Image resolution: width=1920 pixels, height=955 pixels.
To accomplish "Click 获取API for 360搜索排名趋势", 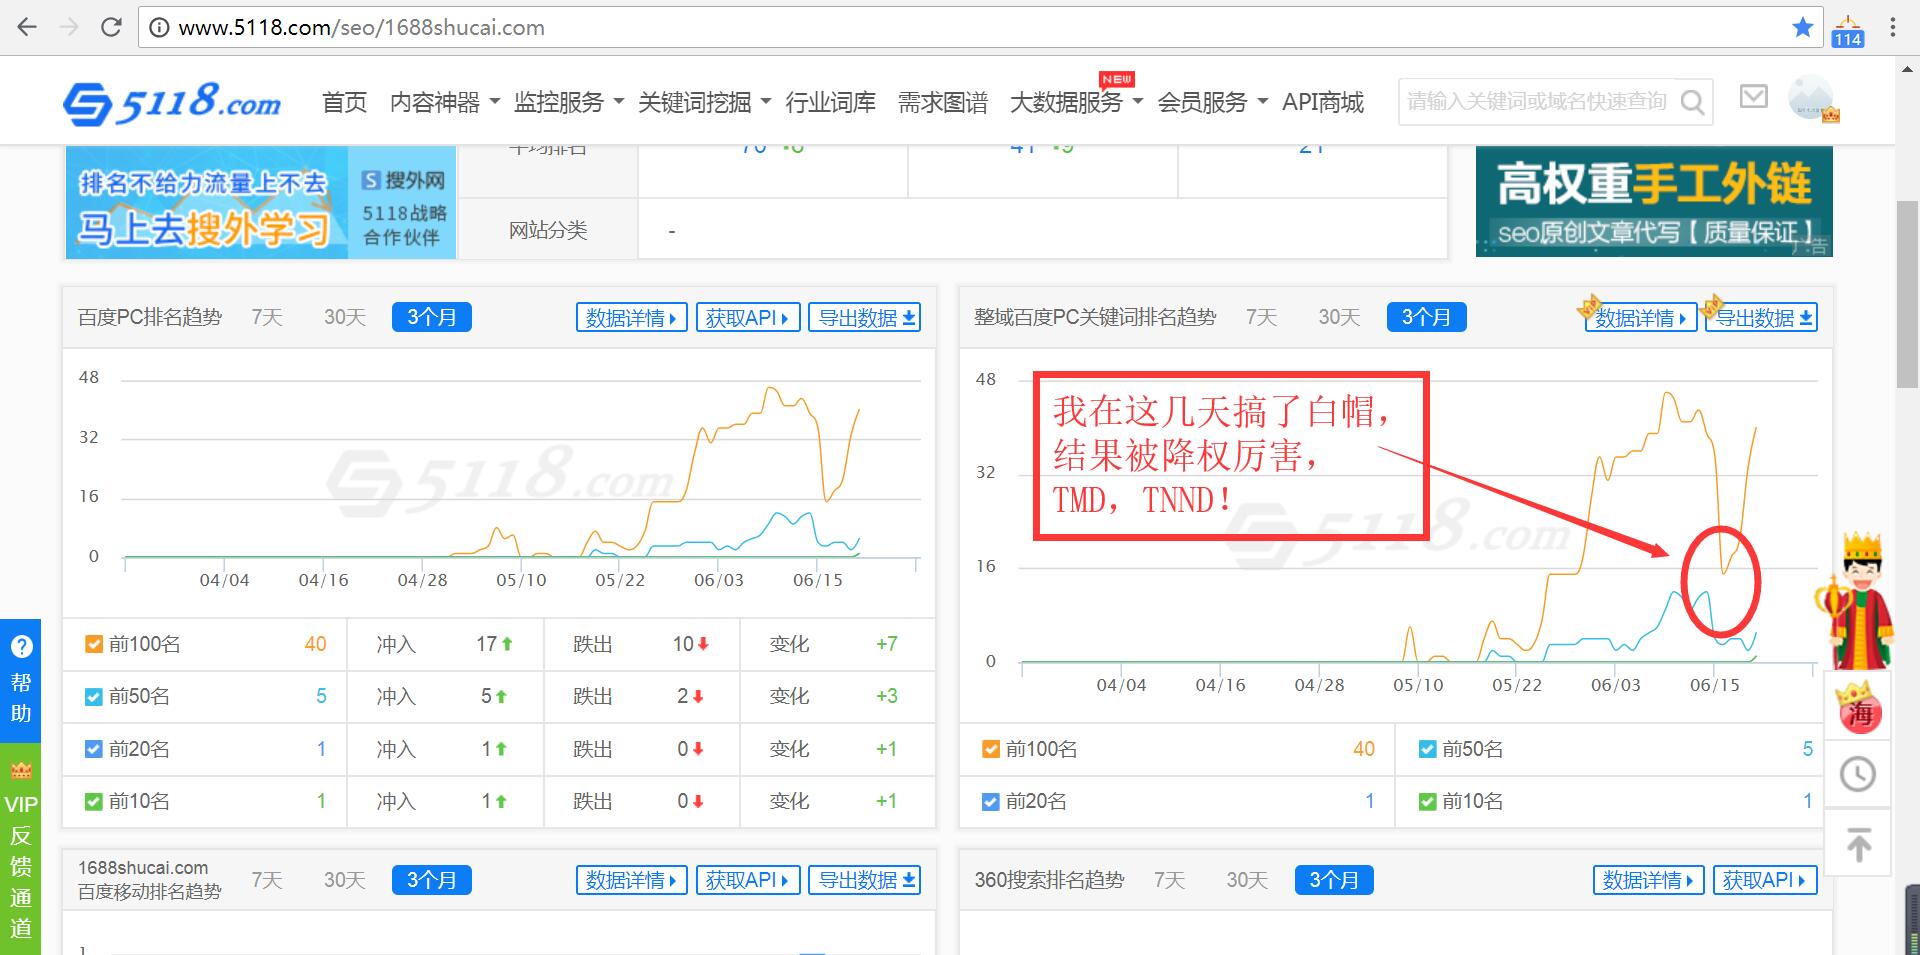I will click(1765, 880).
